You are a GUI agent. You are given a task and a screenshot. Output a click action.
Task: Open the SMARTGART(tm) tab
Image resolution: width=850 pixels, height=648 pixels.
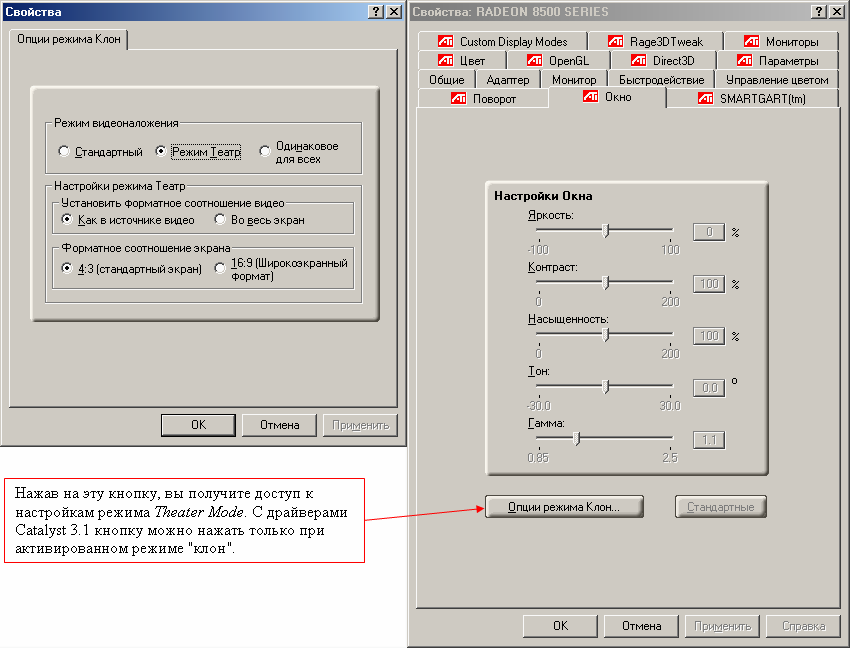coord(752,99)
